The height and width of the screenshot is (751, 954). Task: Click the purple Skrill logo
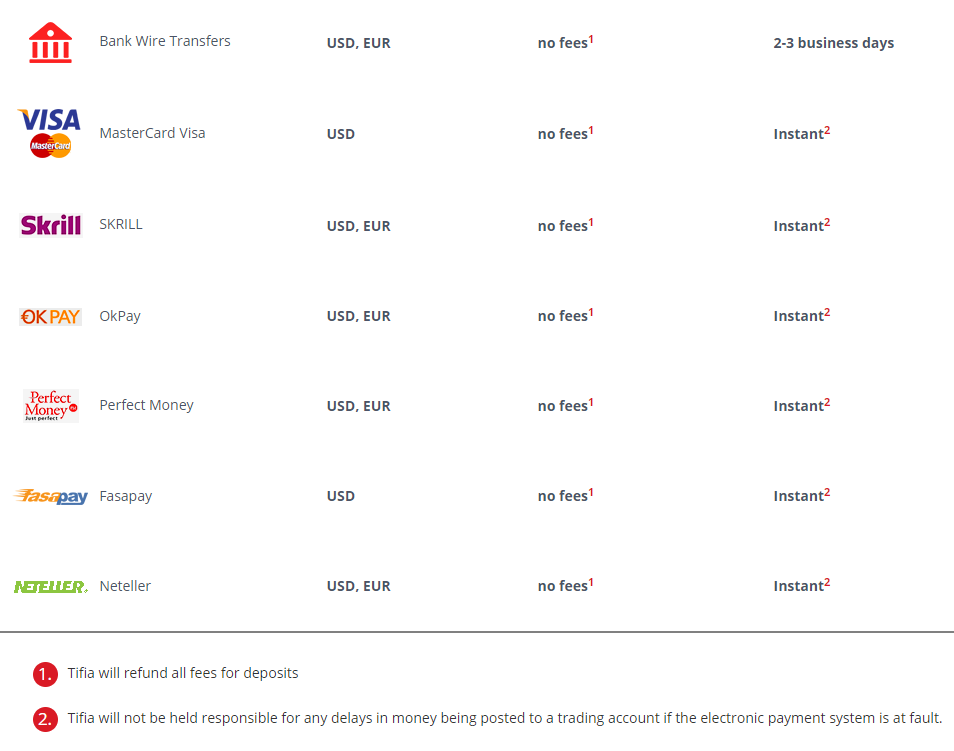click(51, 225)
